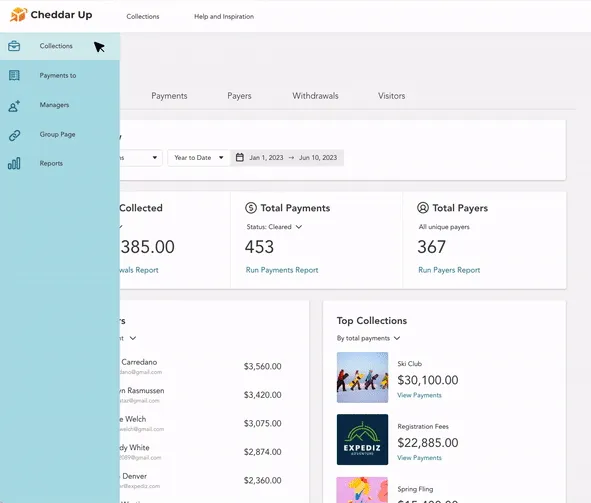
Task: Switch to the Withdrawals tab
Action: [x=315, y=96]
